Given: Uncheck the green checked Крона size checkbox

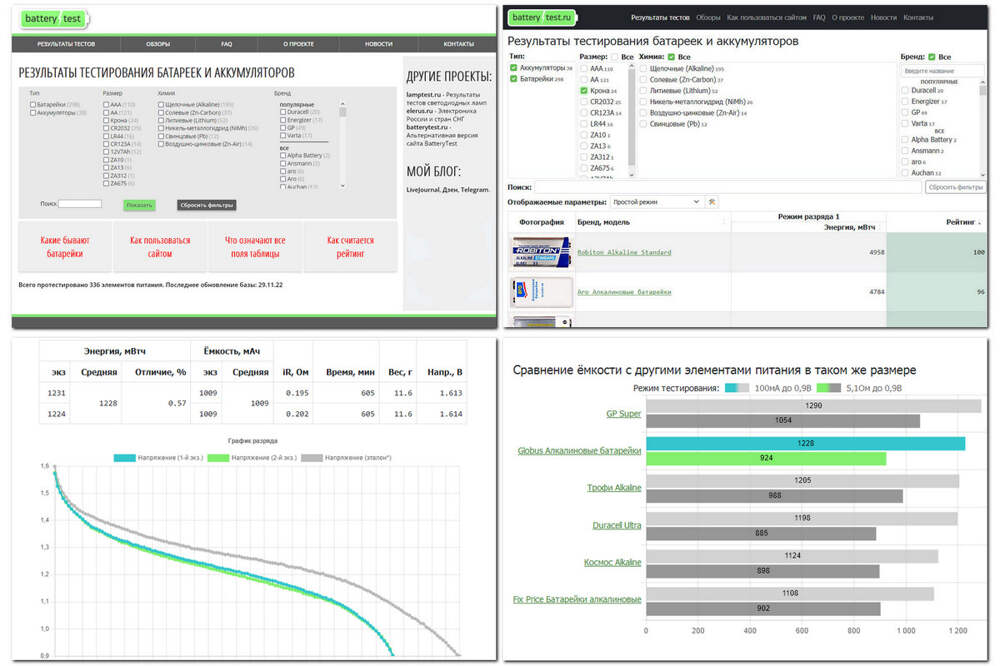Looking at the screenshot, I should click(584, 91).
